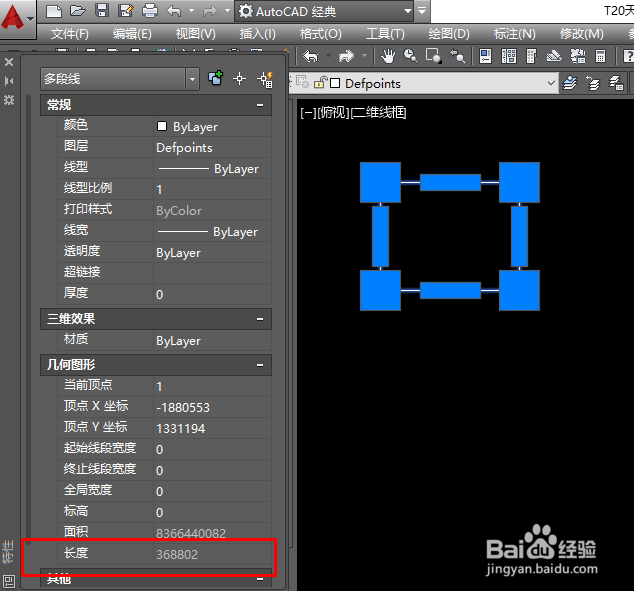Open the customize quick access toolbar dropdown

click(422, 11)
